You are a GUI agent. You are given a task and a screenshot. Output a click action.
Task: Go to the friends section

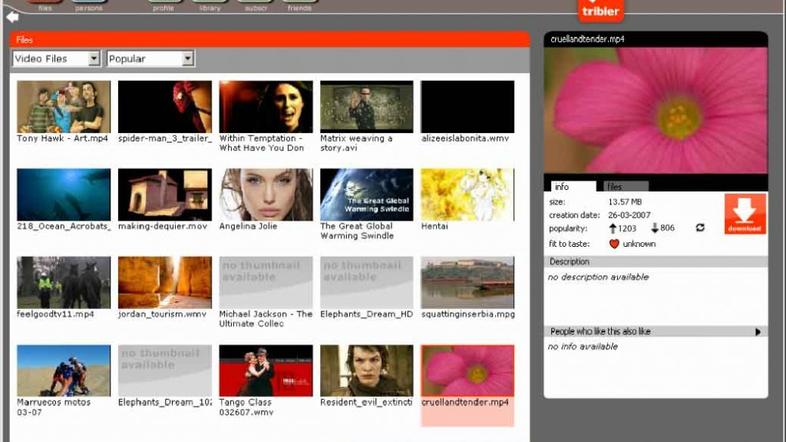(x=299, y=5)
